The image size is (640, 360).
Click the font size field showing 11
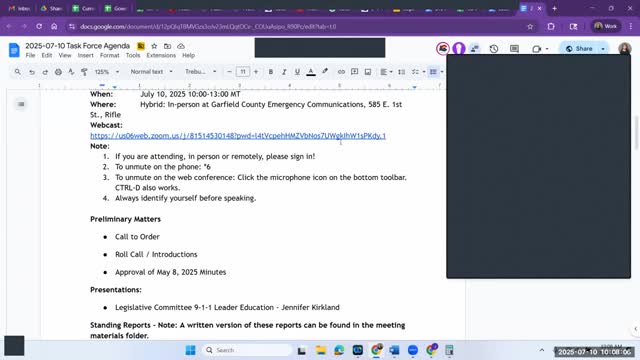click(242, 72)
